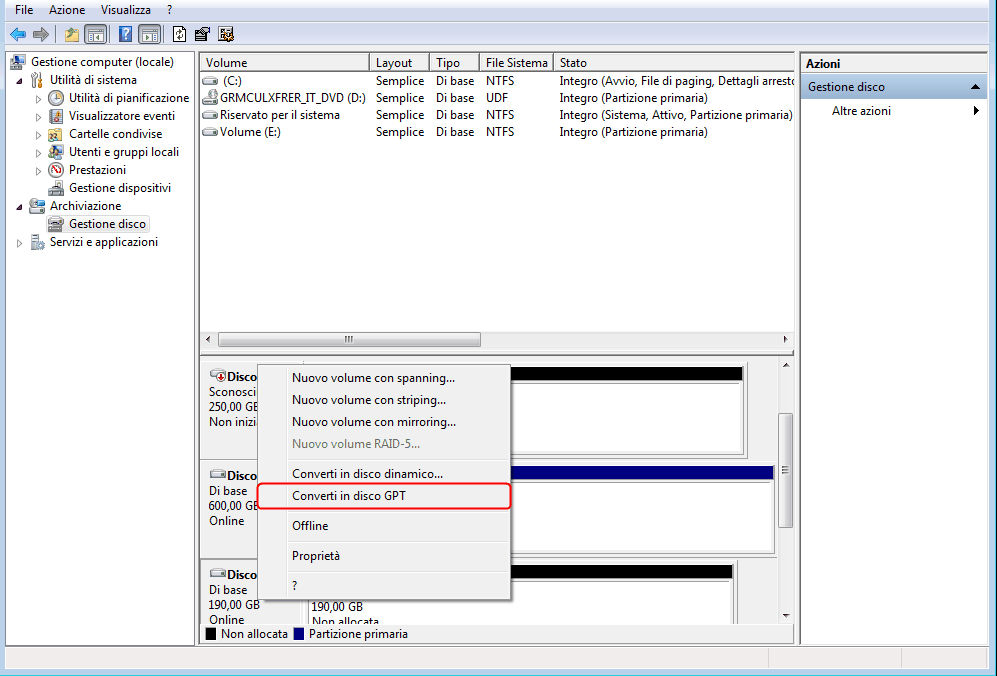Image resolution: width=997 pixels, height=676 pixels.
Task: Expand the Visualizzatore eventi node
Action: 38,116
